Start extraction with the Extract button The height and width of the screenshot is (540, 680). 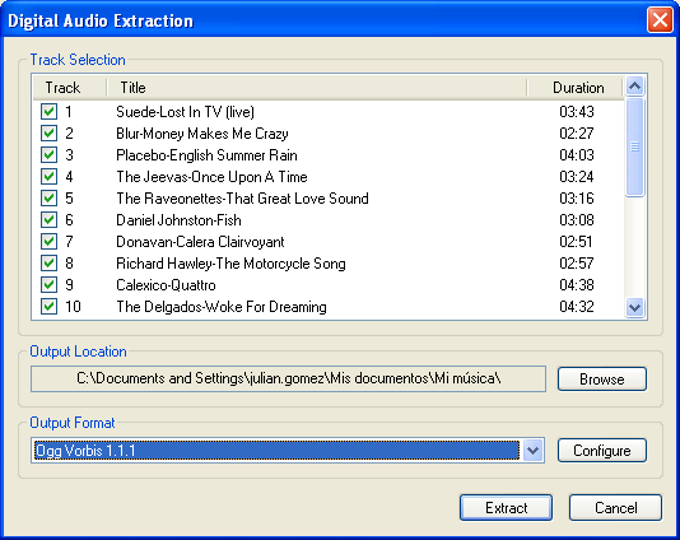[x=506, y=508]
